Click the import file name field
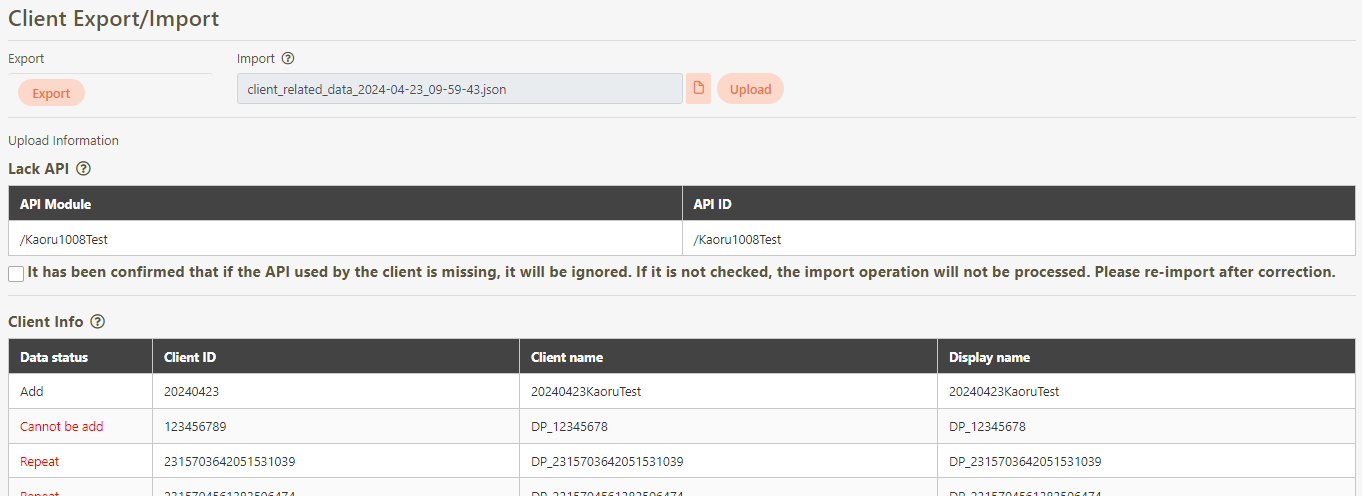This screenshot has height=496, width=1362. pyautogui.click(x=460, y=89)
